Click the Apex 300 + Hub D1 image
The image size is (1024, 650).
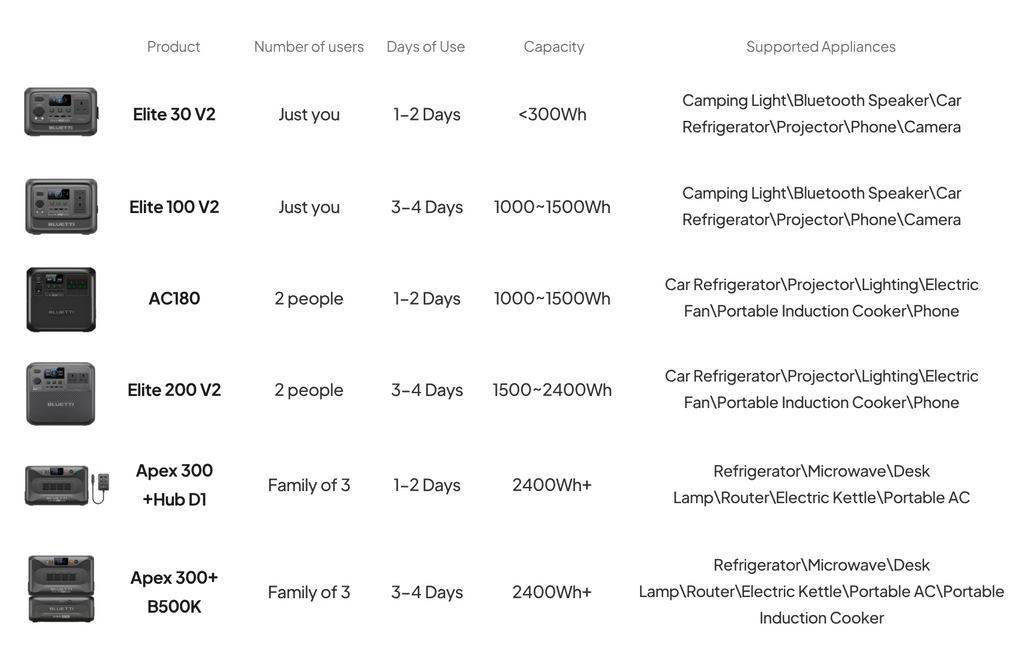pyautogui.click(x=68, y=485)
